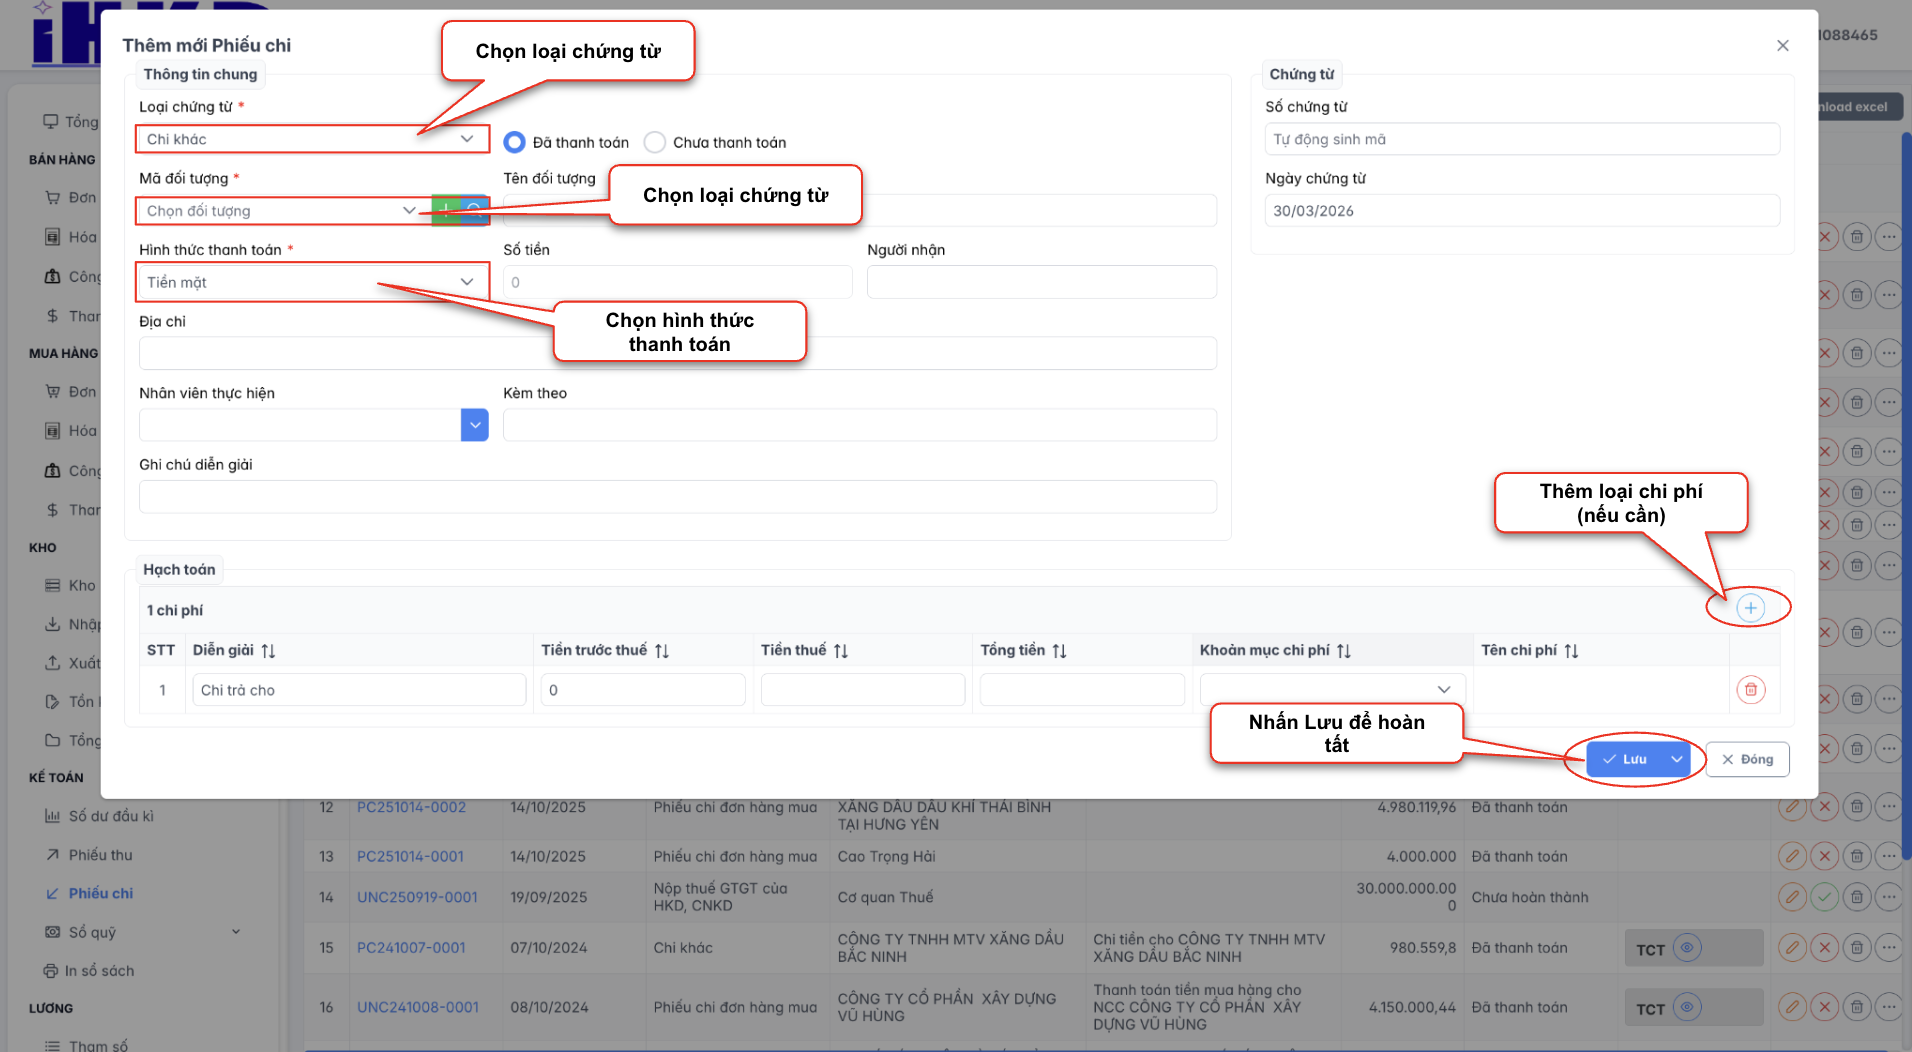Choose the Chưa thanh toán radio option

655,143
